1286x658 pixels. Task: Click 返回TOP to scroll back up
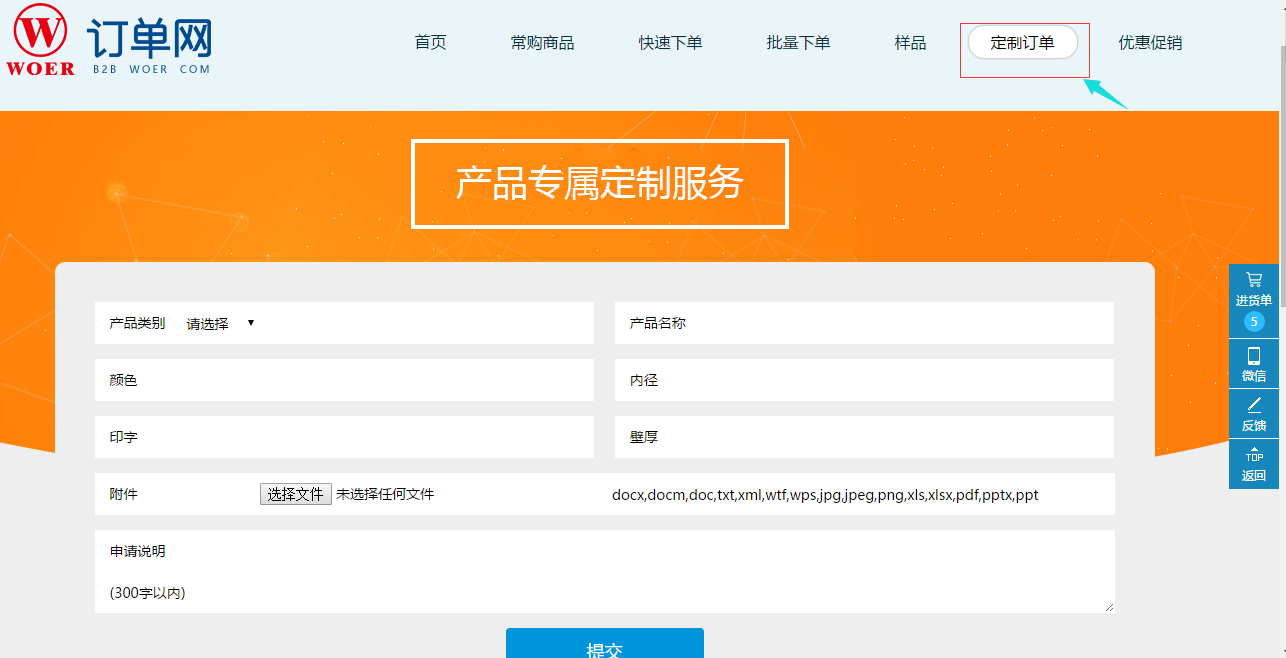(x=1253, y=464)
